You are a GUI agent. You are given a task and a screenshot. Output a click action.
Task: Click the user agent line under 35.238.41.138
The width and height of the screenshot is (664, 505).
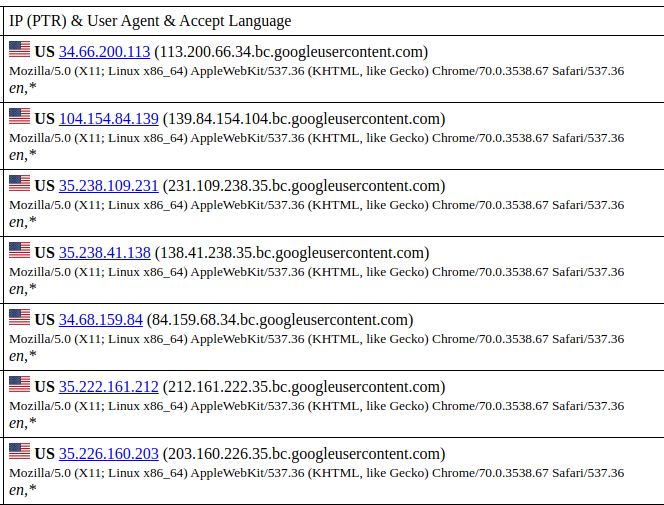click(317, 272)
